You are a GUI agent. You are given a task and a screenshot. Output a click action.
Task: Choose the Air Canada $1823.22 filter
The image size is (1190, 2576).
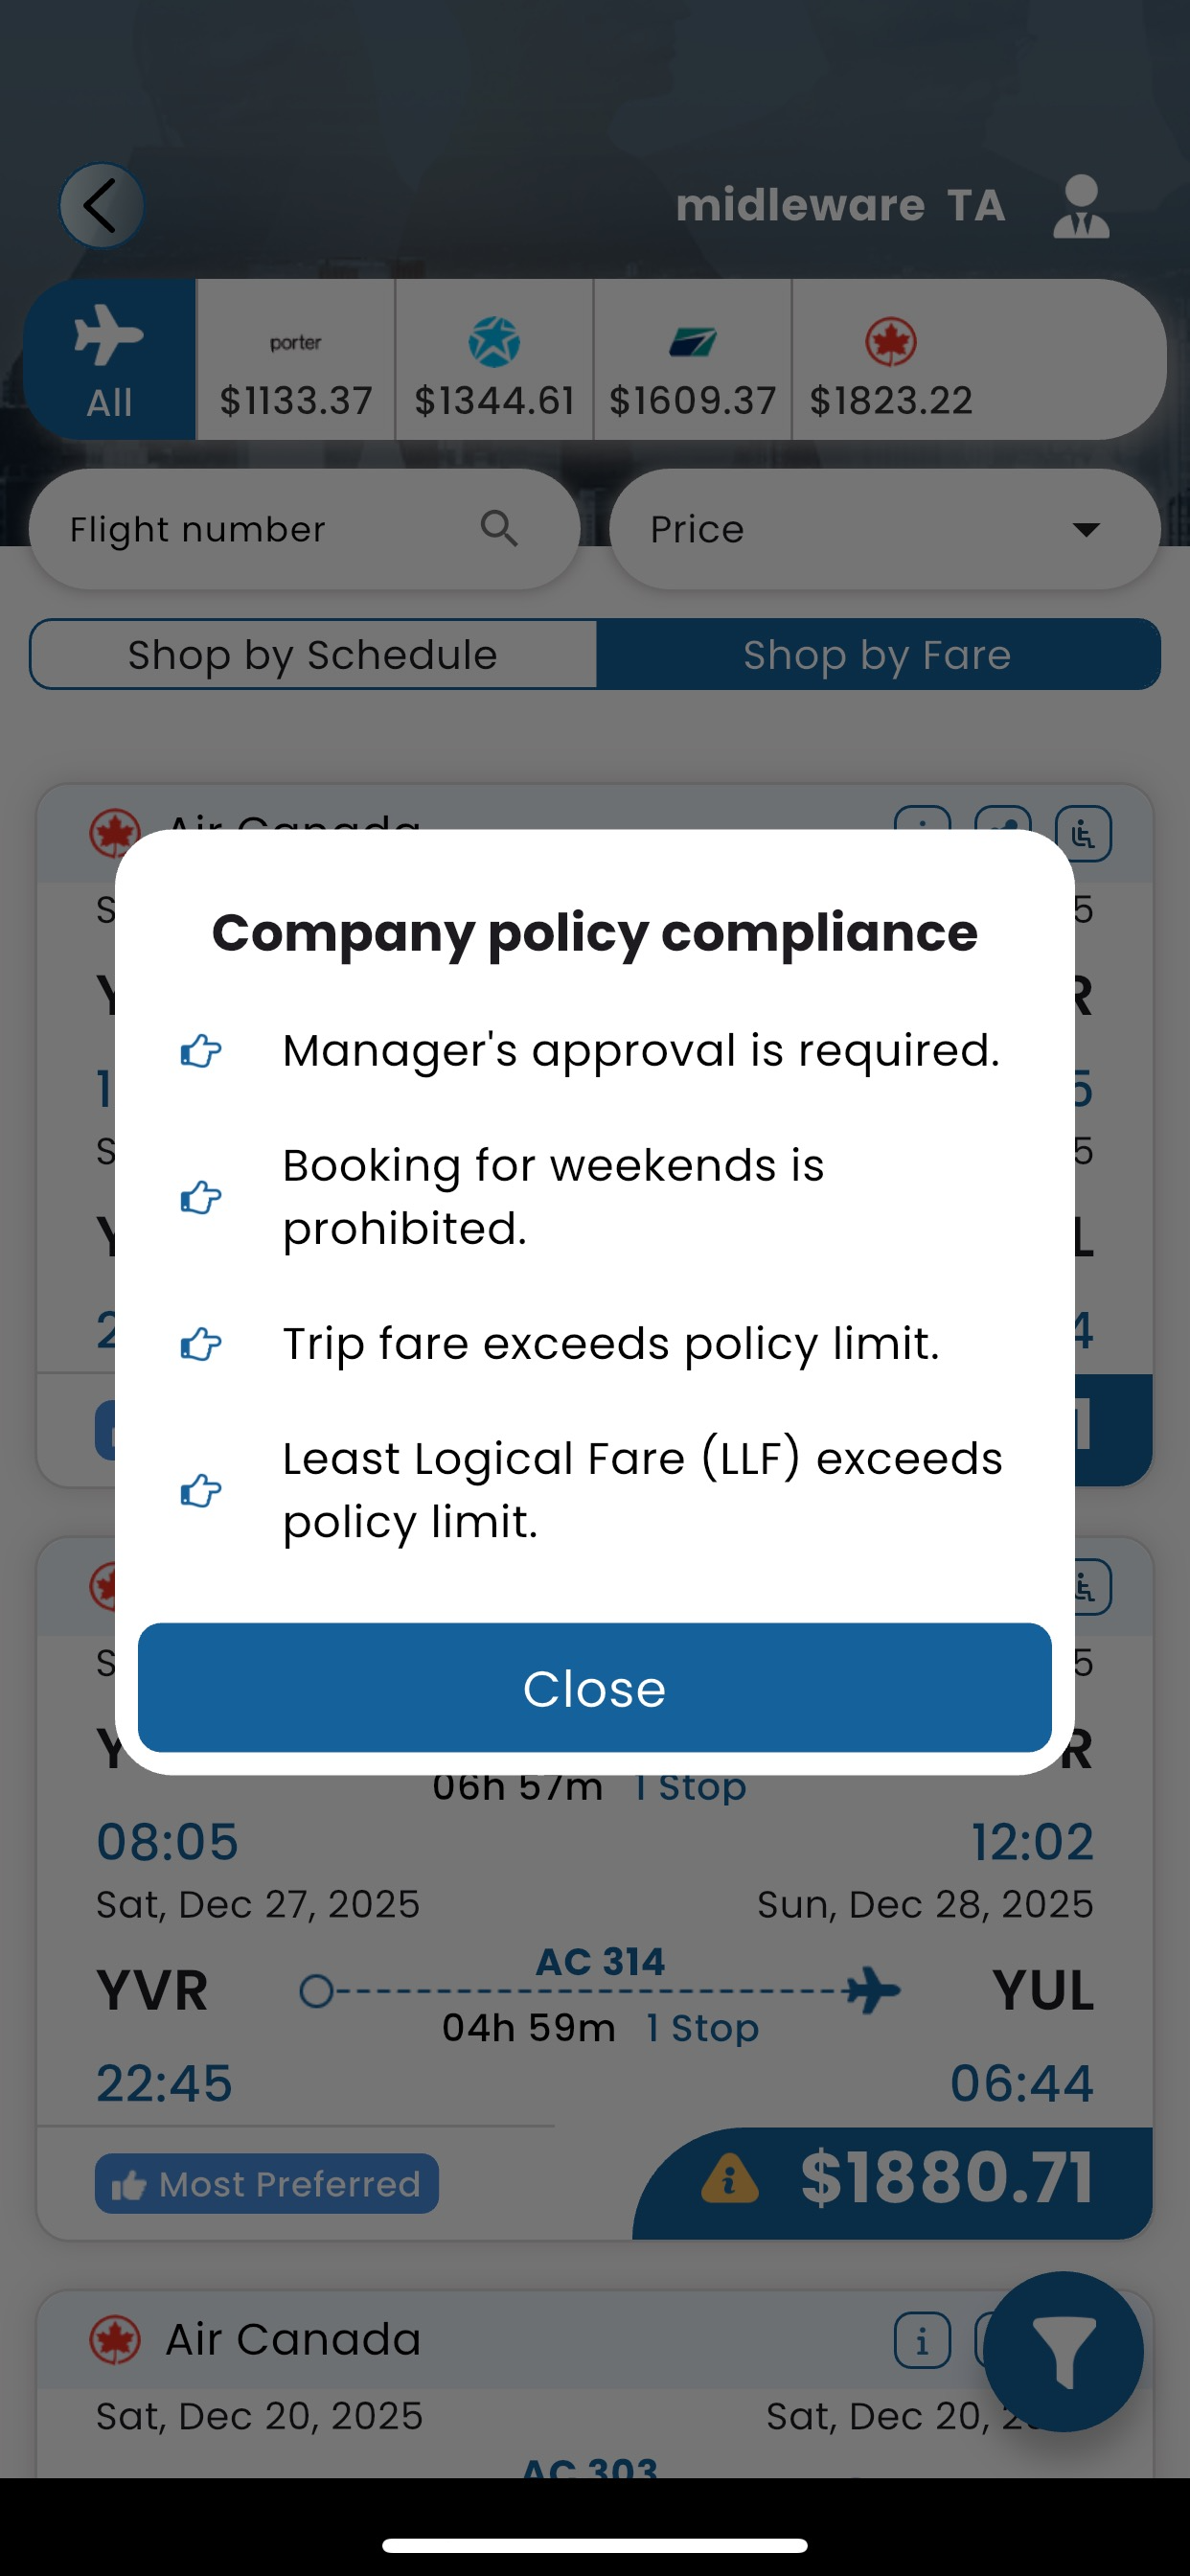coord(890,360)
